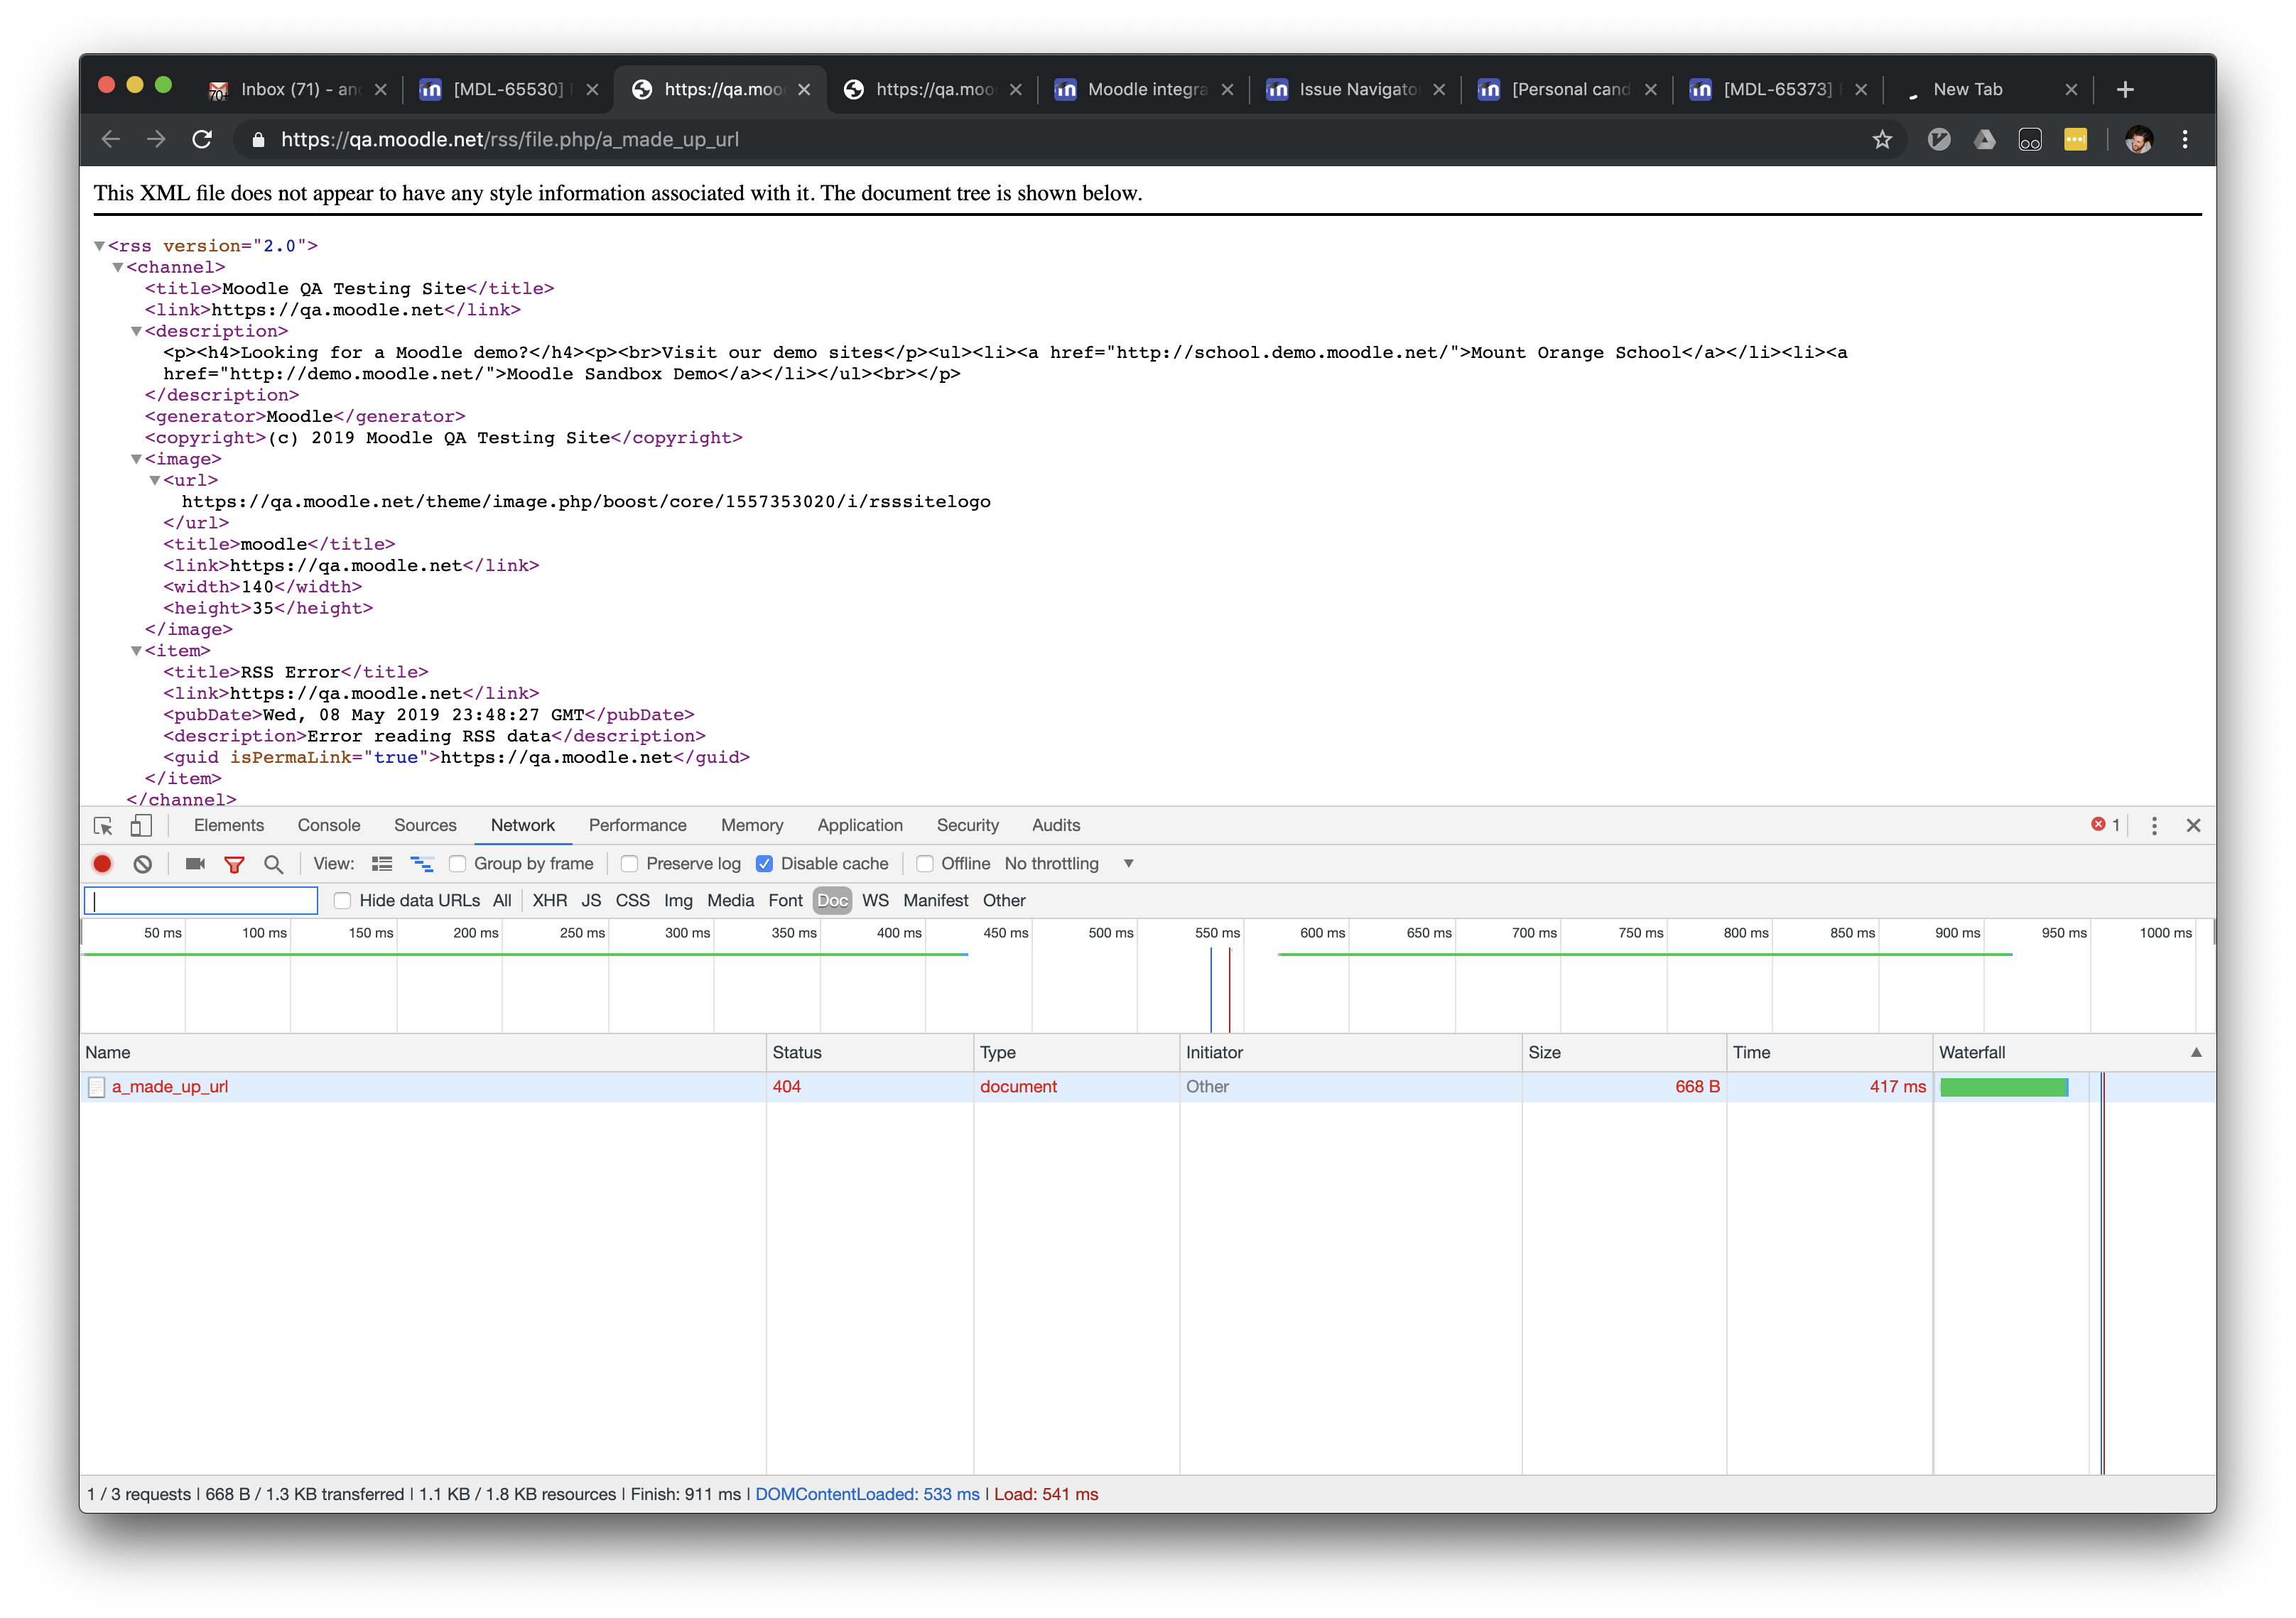Click the square extension icon in the toolbar
The image size is (2296, 1618).
point(2030,140)
